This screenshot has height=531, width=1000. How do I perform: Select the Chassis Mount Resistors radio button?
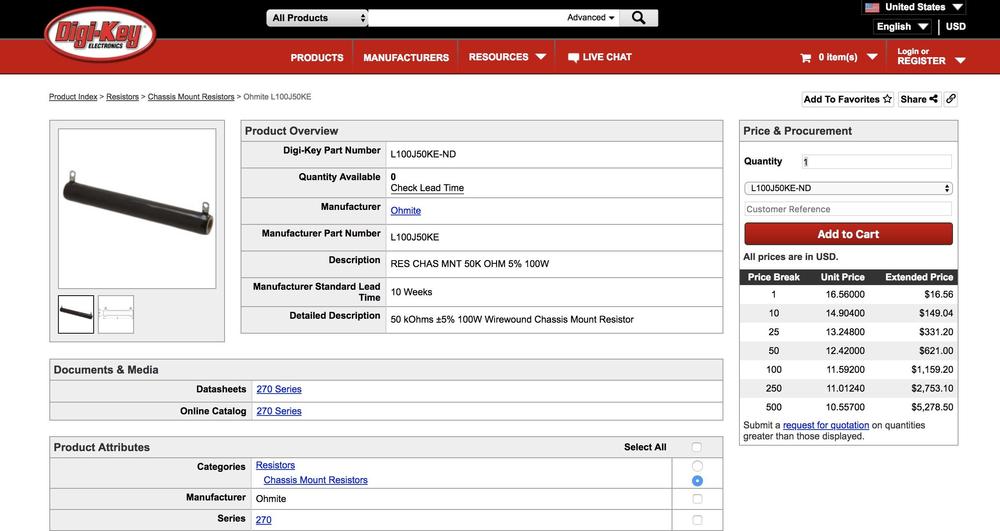[x=697, y=481]
